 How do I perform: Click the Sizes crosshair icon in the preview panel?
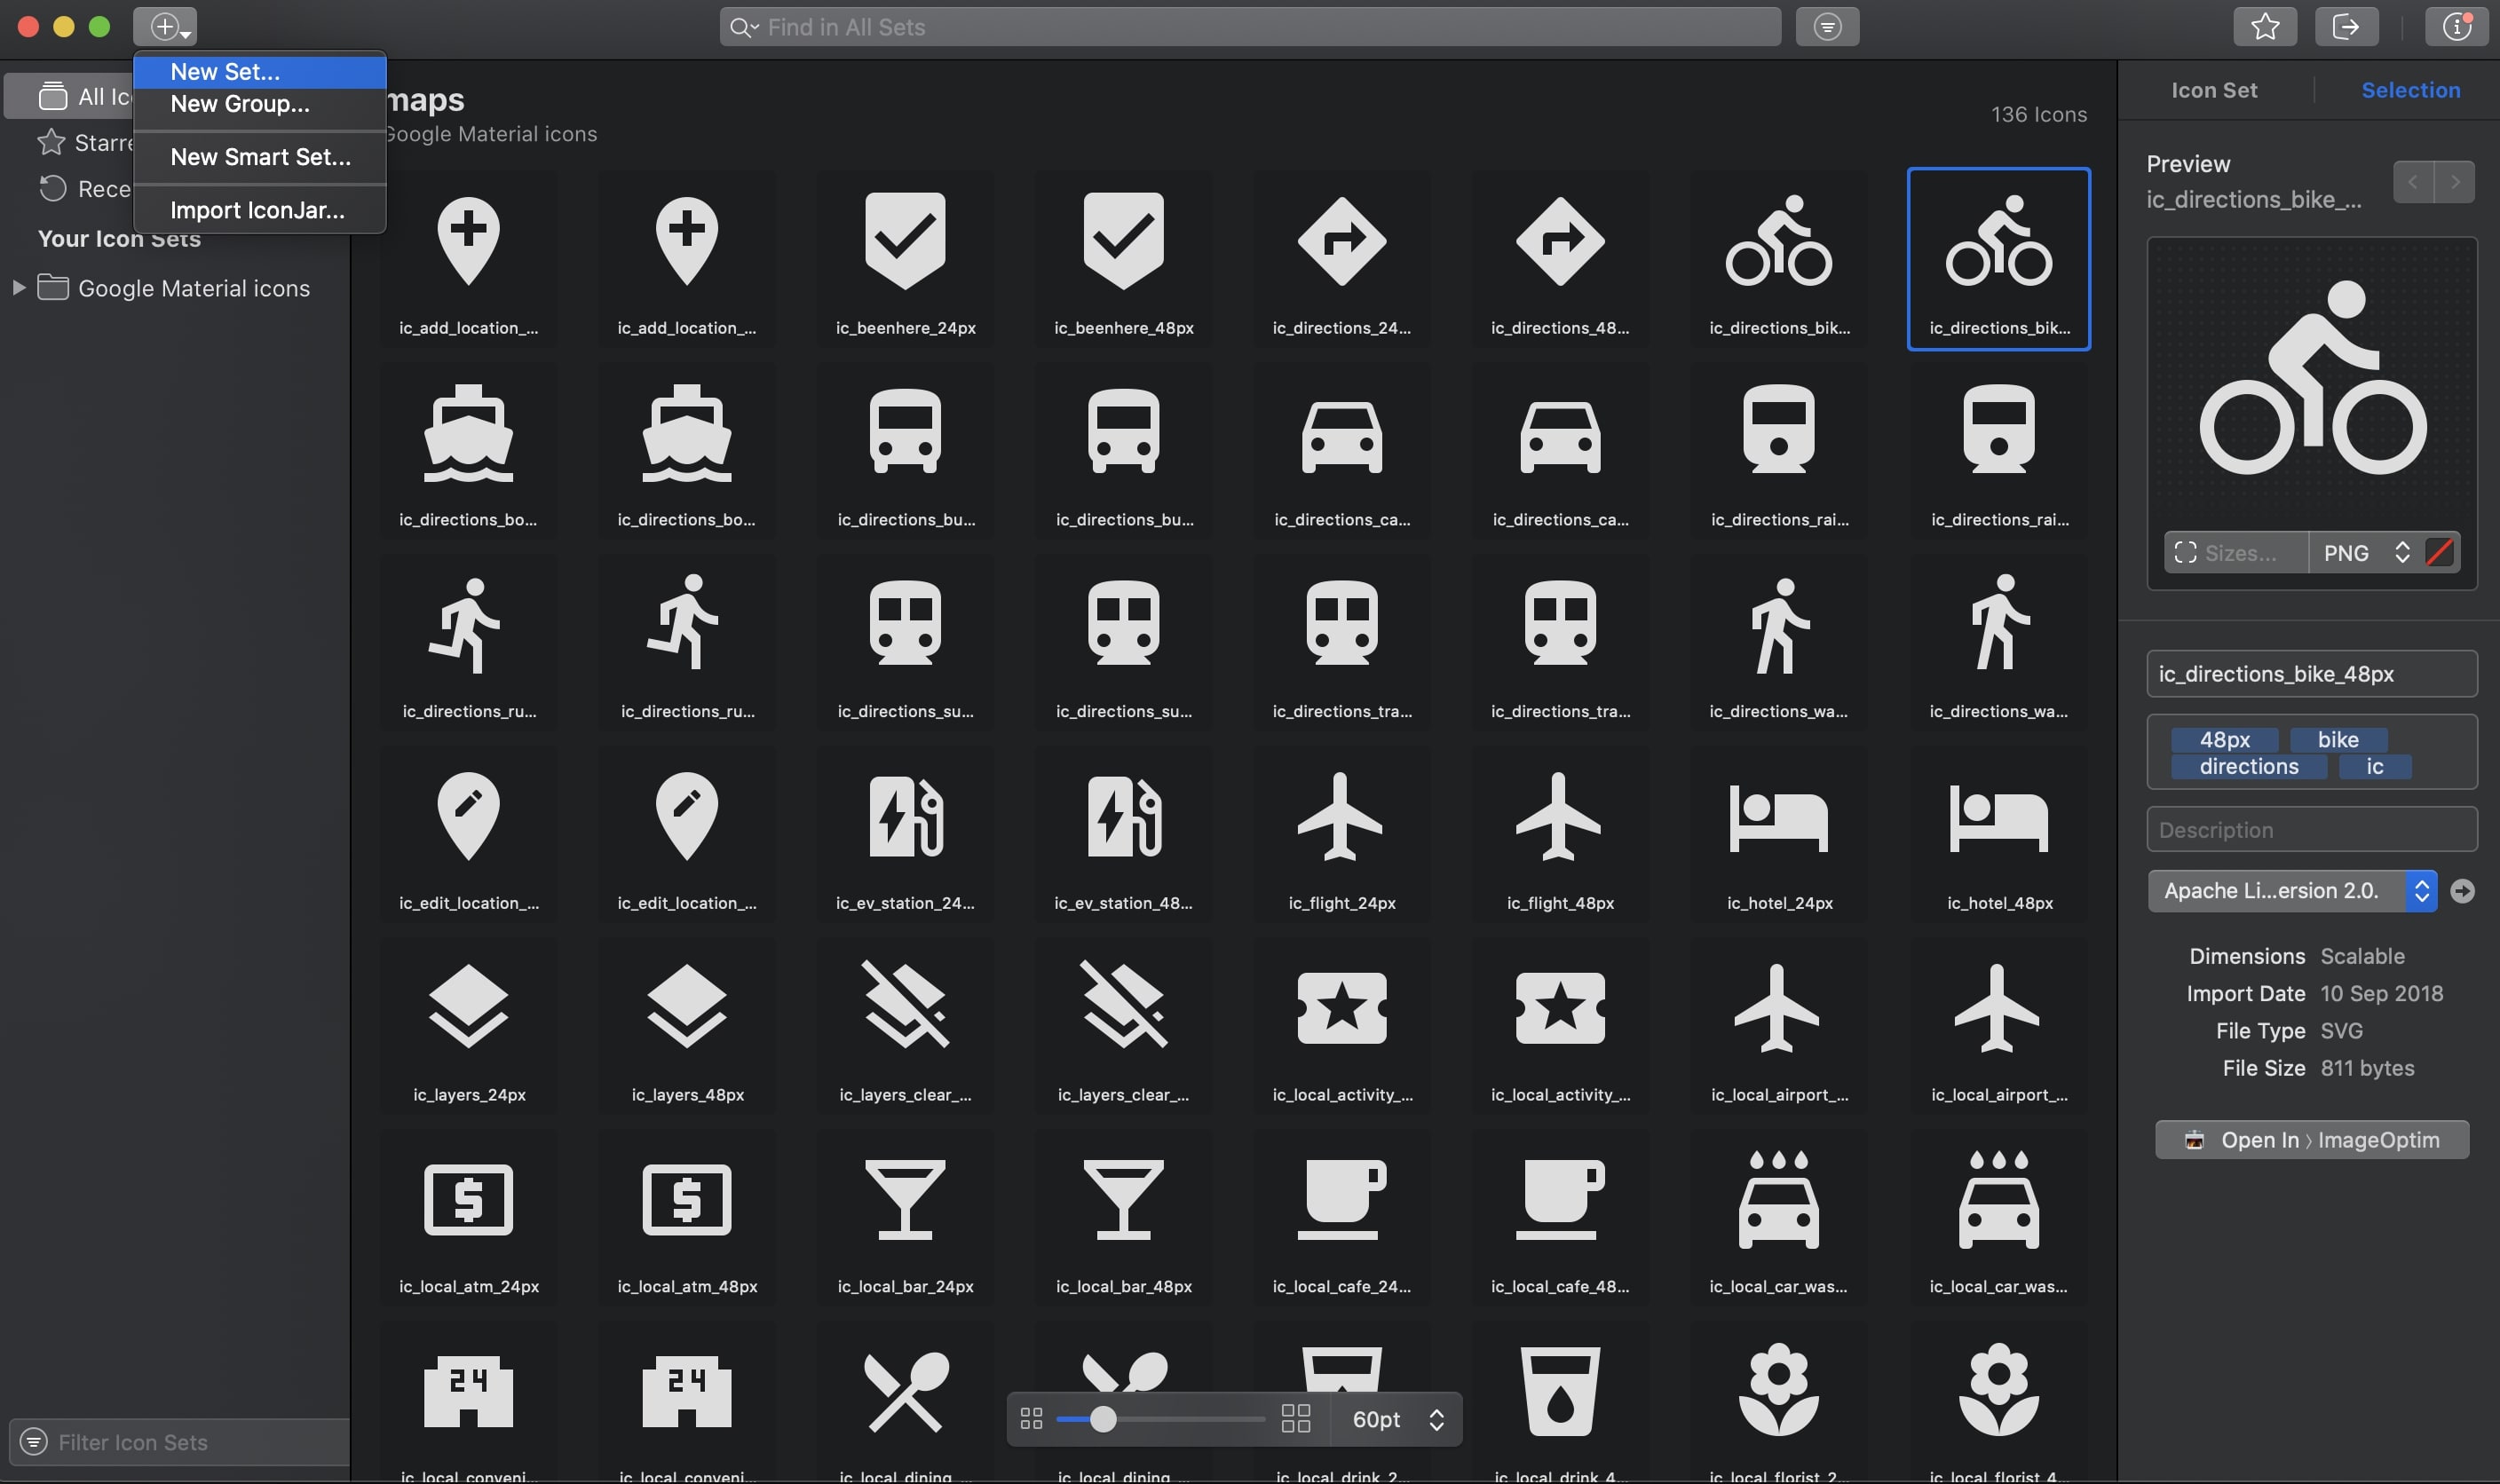[2186, 552]
